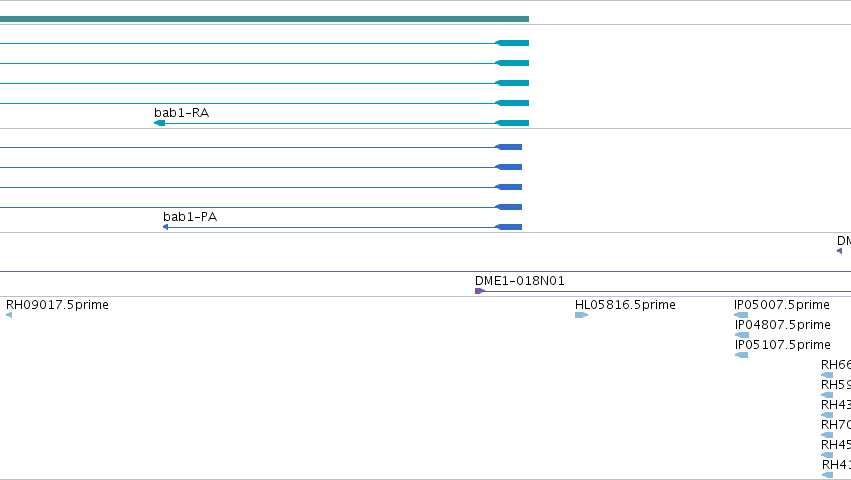Click the bab1-PA protein label
Image resolution: width=851 pixels, height=480 pixels.
tap(190, 217)
